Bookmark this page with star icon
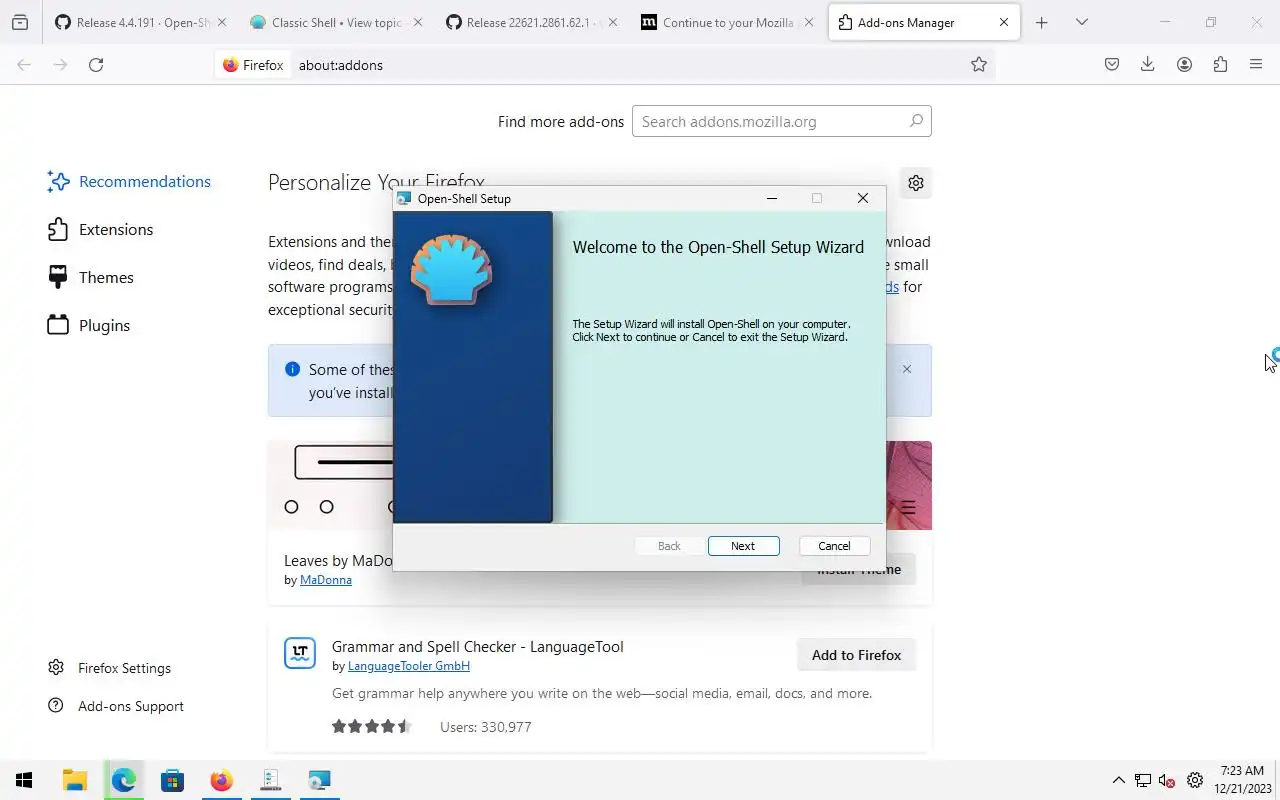Viewport: 1280px width, 800px height. (979, 65)
